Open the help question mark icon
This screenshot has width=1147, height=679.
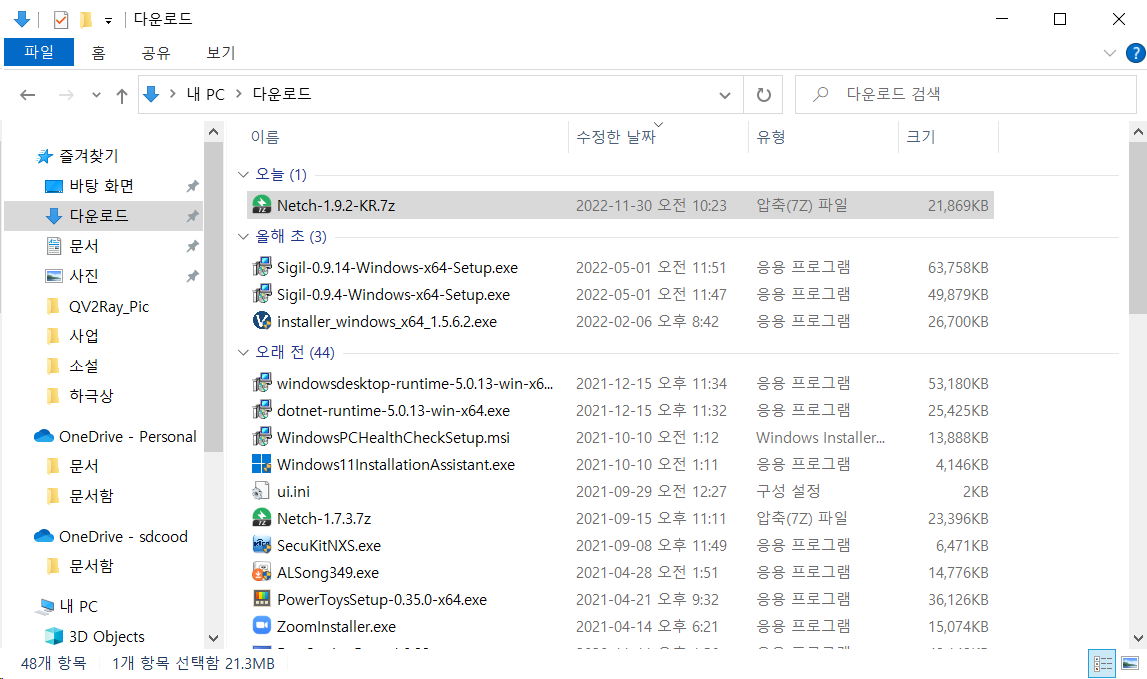click(x=1135, y=53)
